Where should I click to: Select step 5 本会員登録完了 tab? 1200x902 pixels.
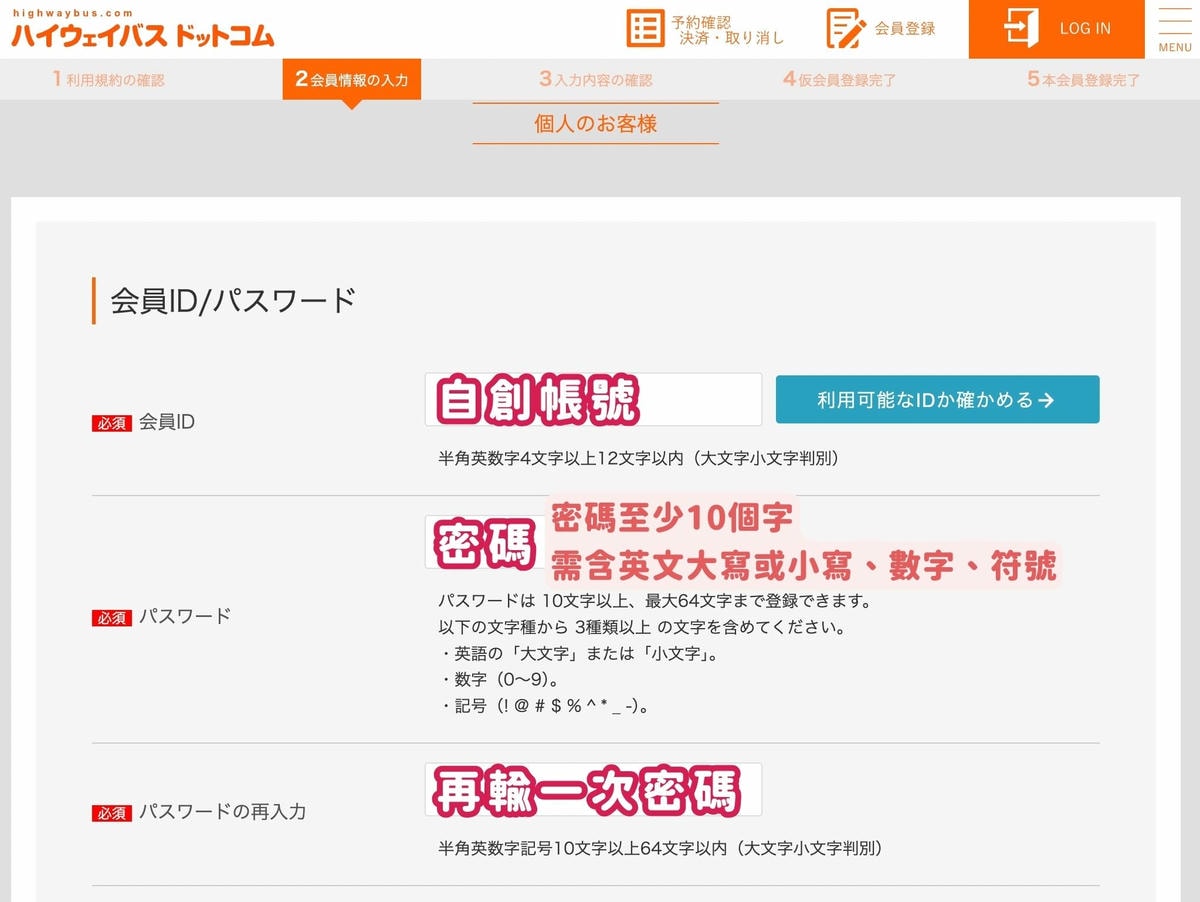pyautogui.click(x=1083, y=80)
